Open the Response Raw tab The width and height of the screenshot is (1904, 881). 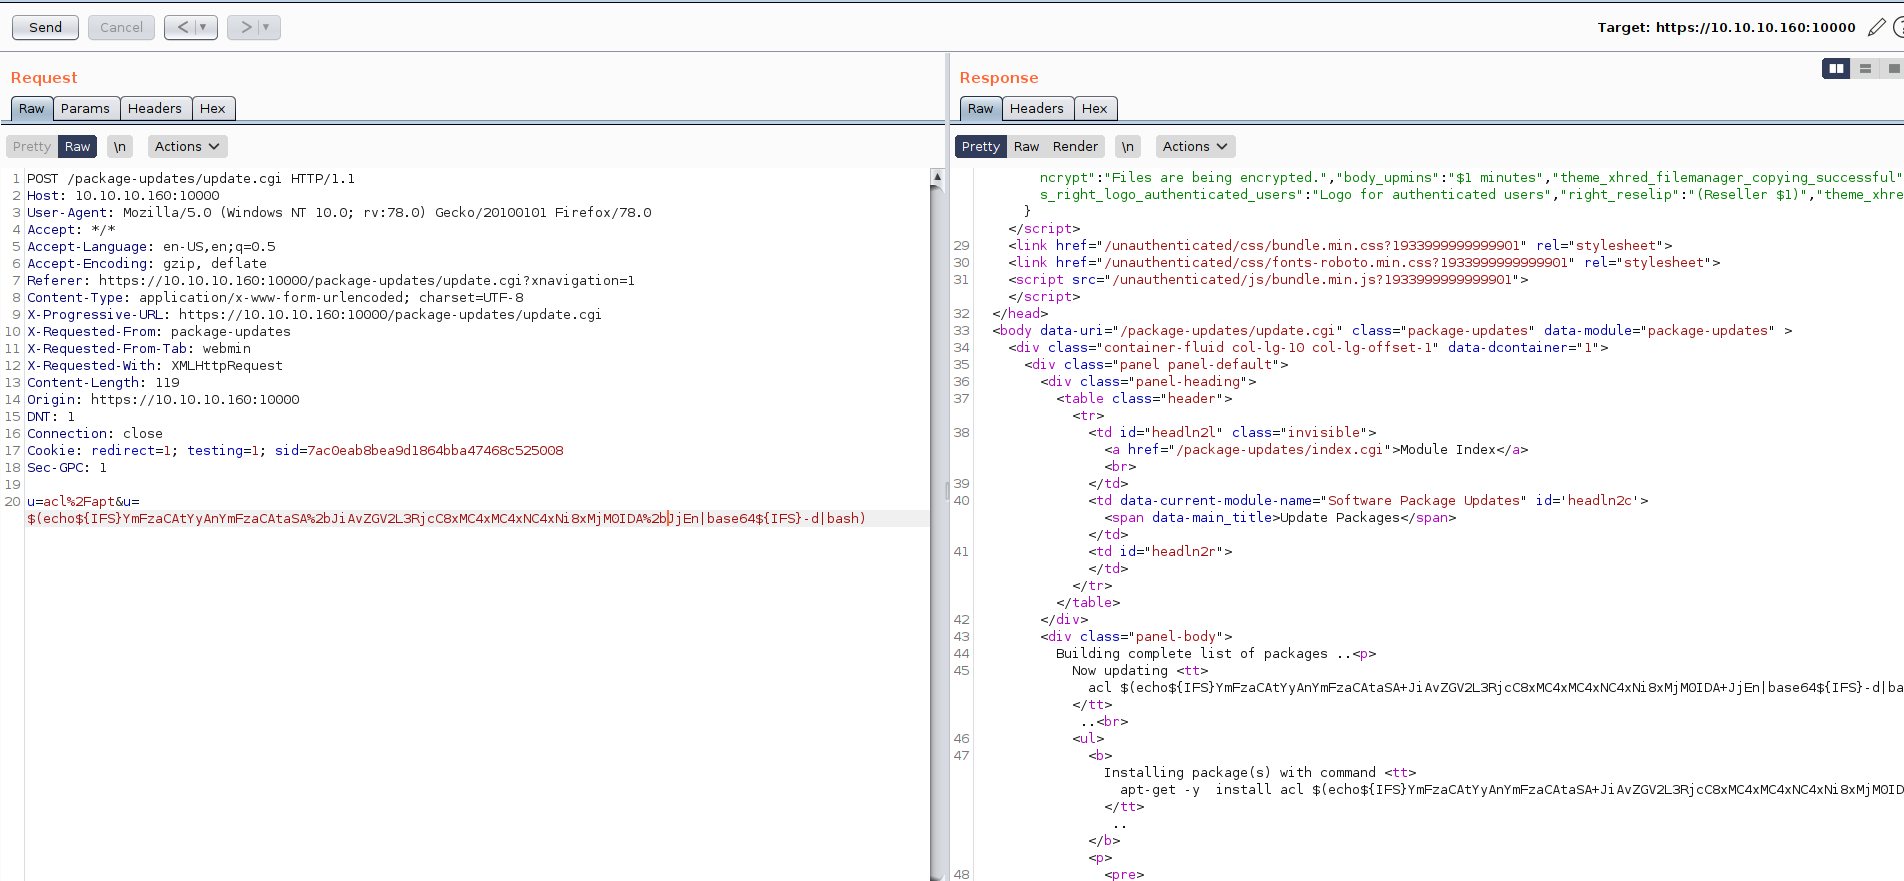point(981,108)
